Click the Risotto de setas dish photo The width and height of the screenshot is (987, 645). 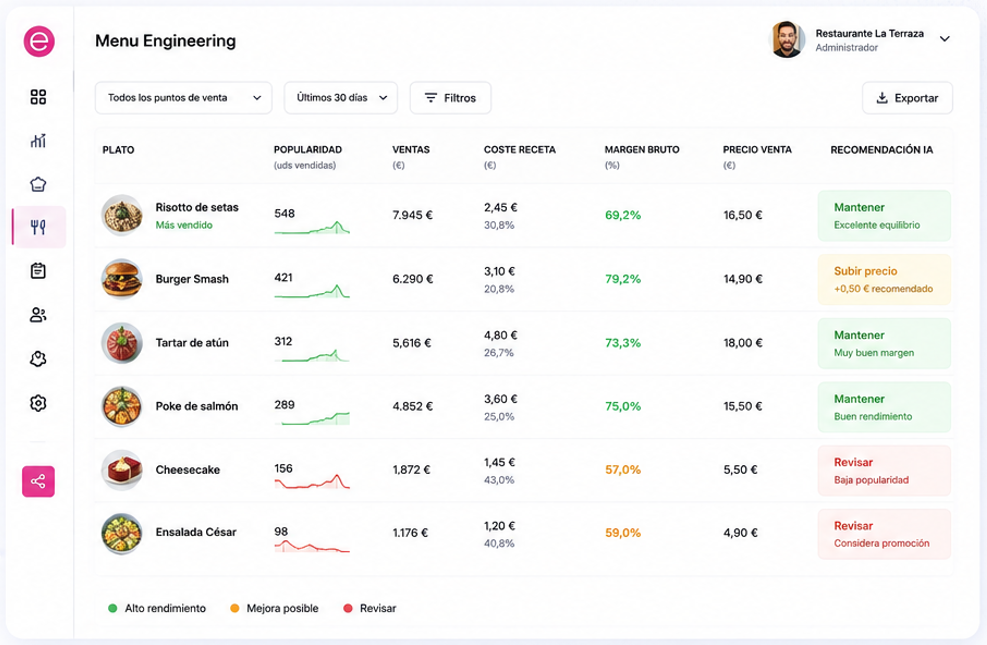coord(122,215)
